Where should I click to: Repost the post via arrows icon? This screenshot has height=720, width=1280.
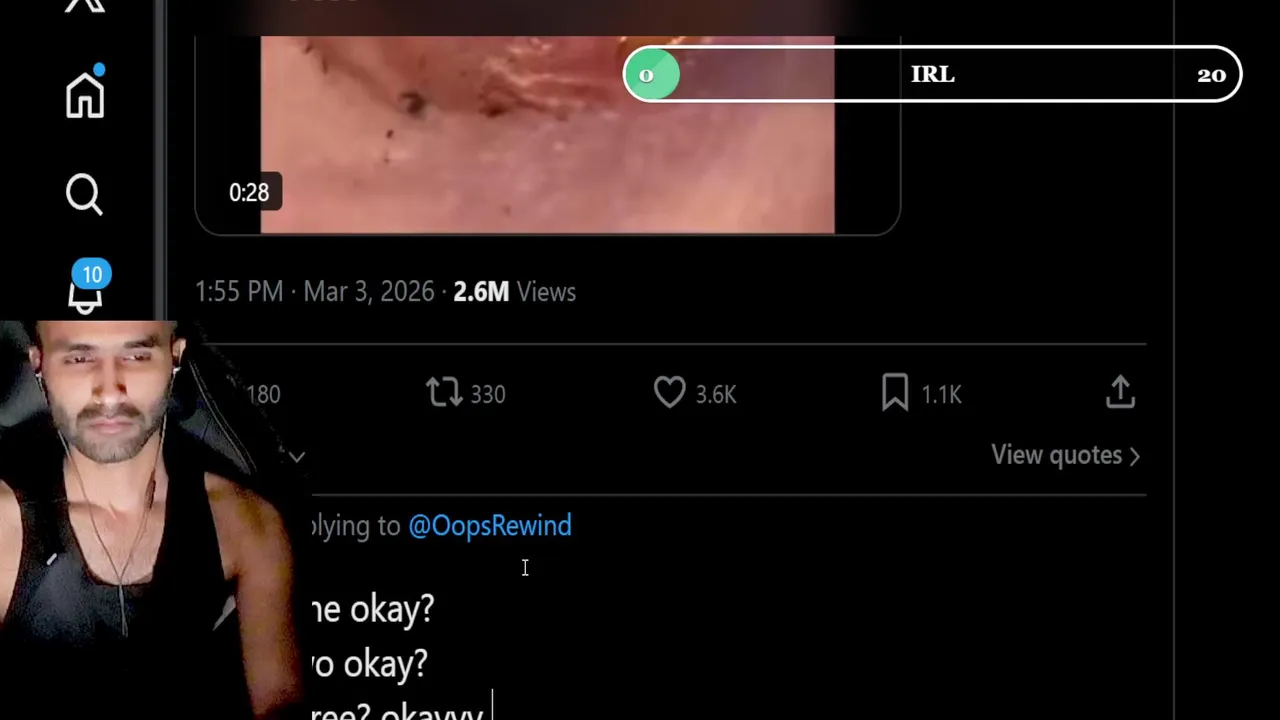pyautogui.click(x=444, y=393)
